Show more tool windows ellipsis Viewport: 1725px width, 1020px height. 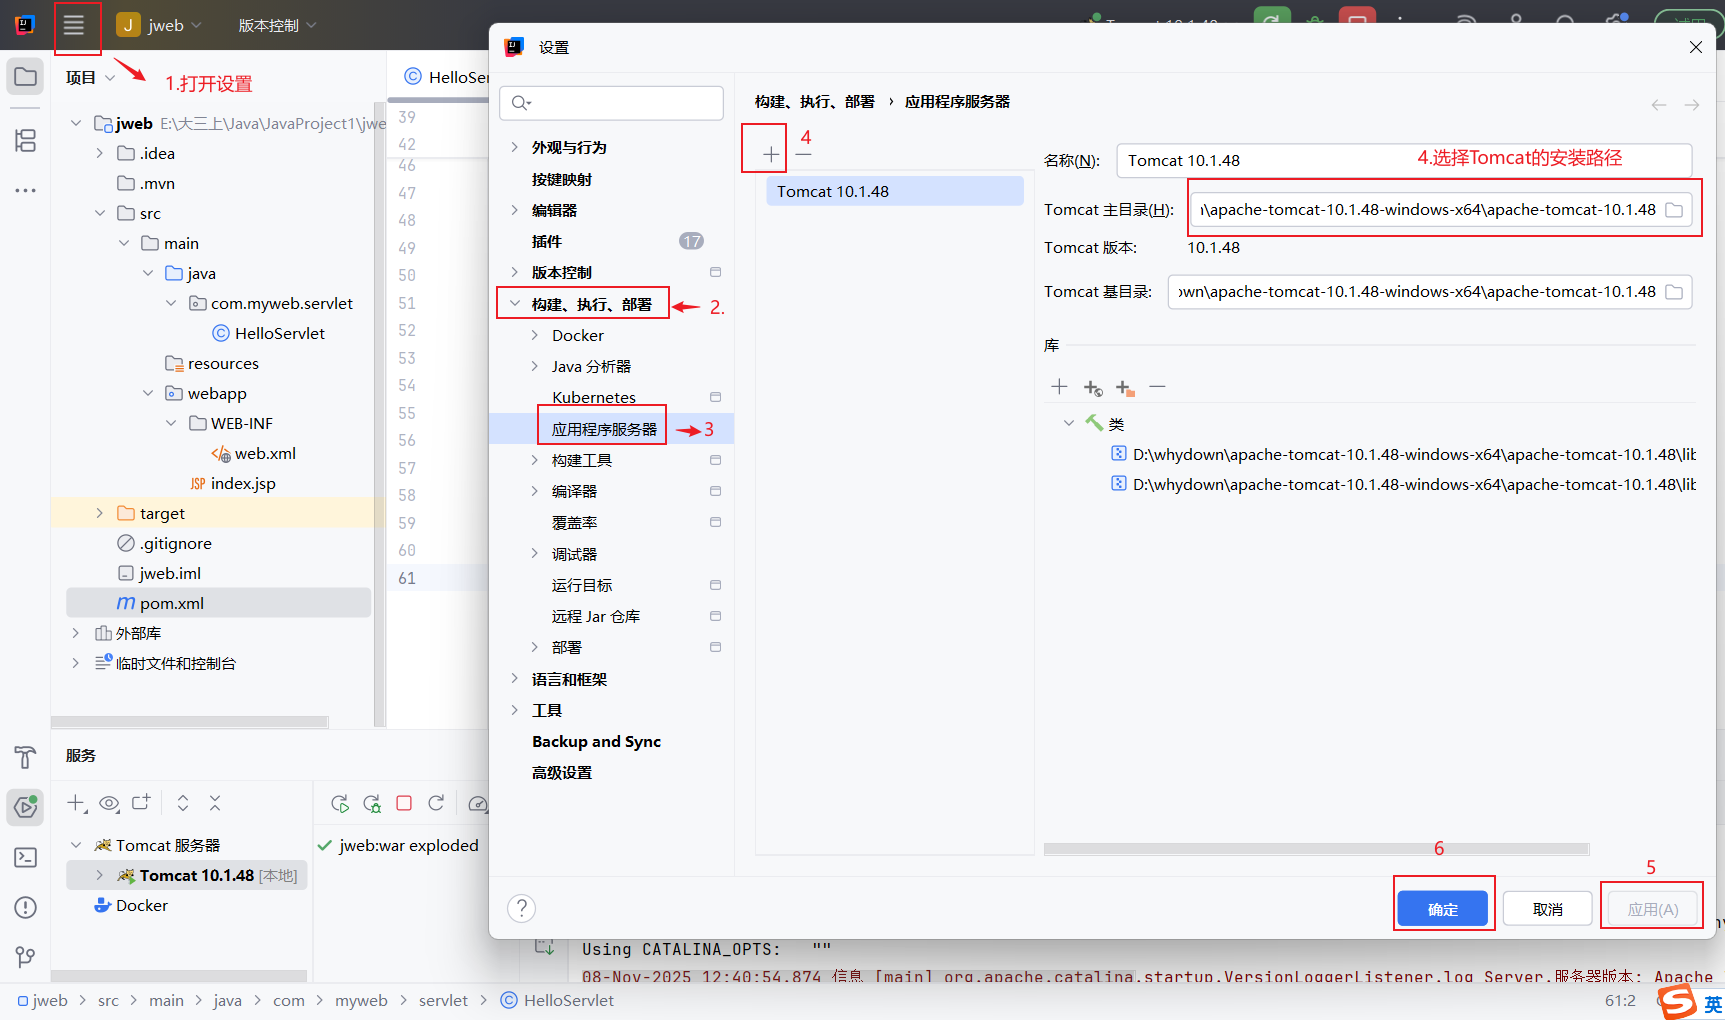pyautogui.click(x=25, y=190)
